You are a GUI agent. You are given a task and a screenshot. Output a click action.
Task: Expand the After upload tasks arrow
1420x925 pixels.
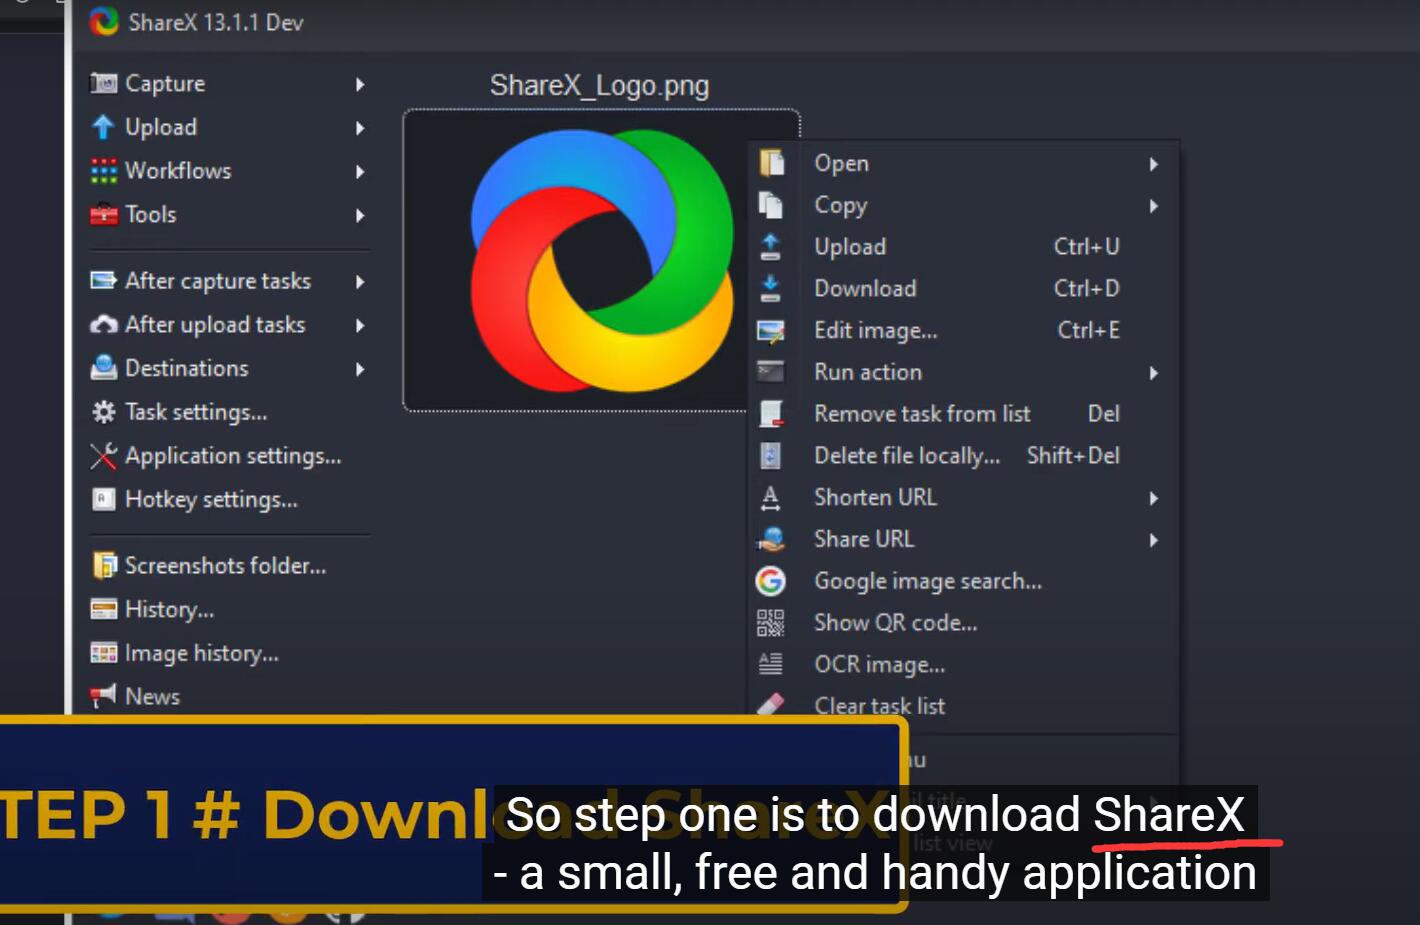point(360,326)
